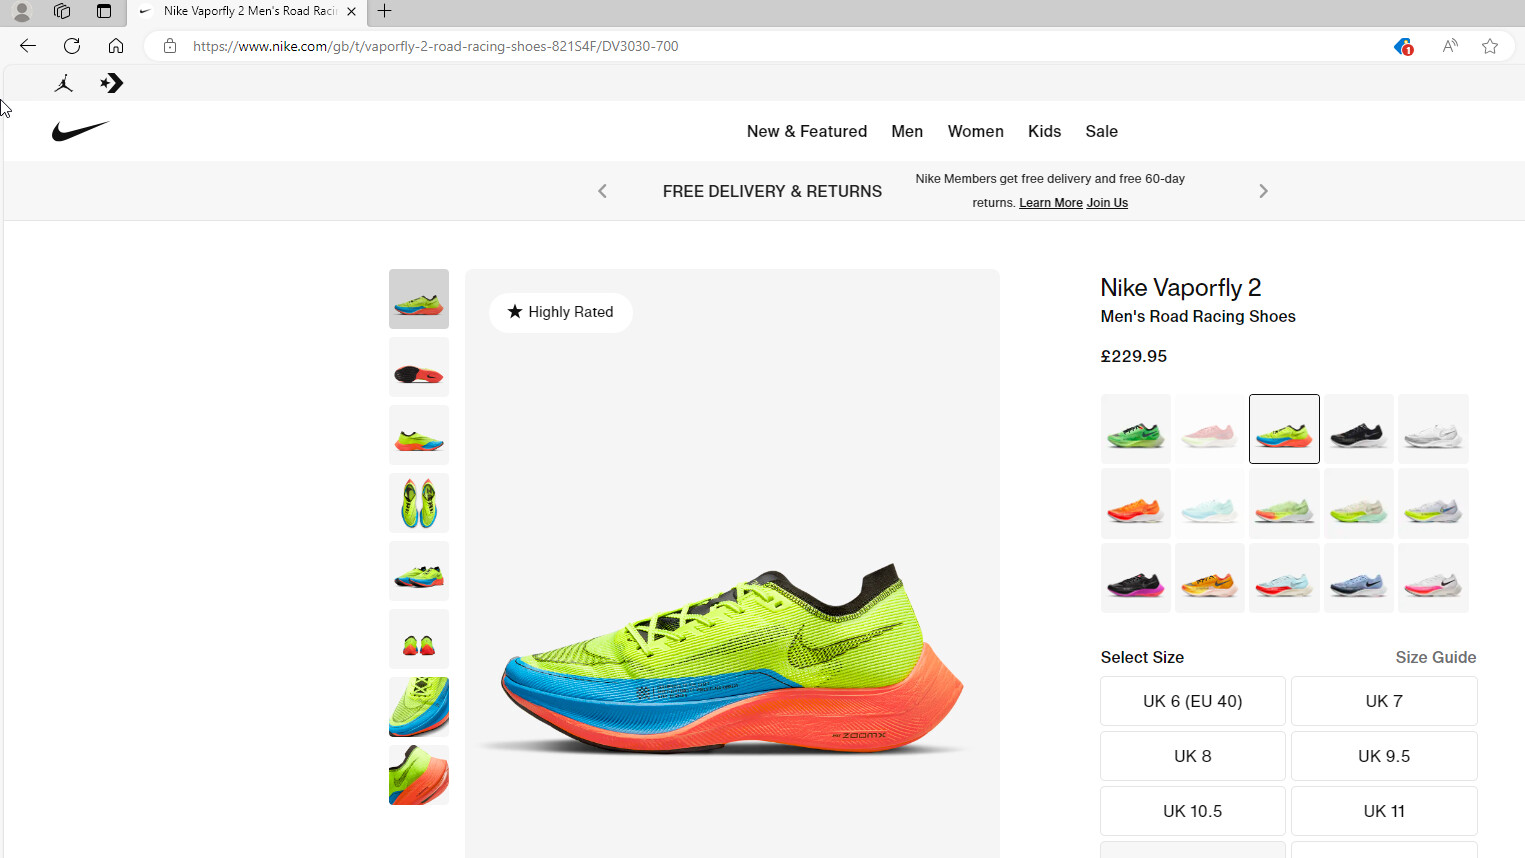Go to the browser home page
1525x858 pixels.
(116, 46)
